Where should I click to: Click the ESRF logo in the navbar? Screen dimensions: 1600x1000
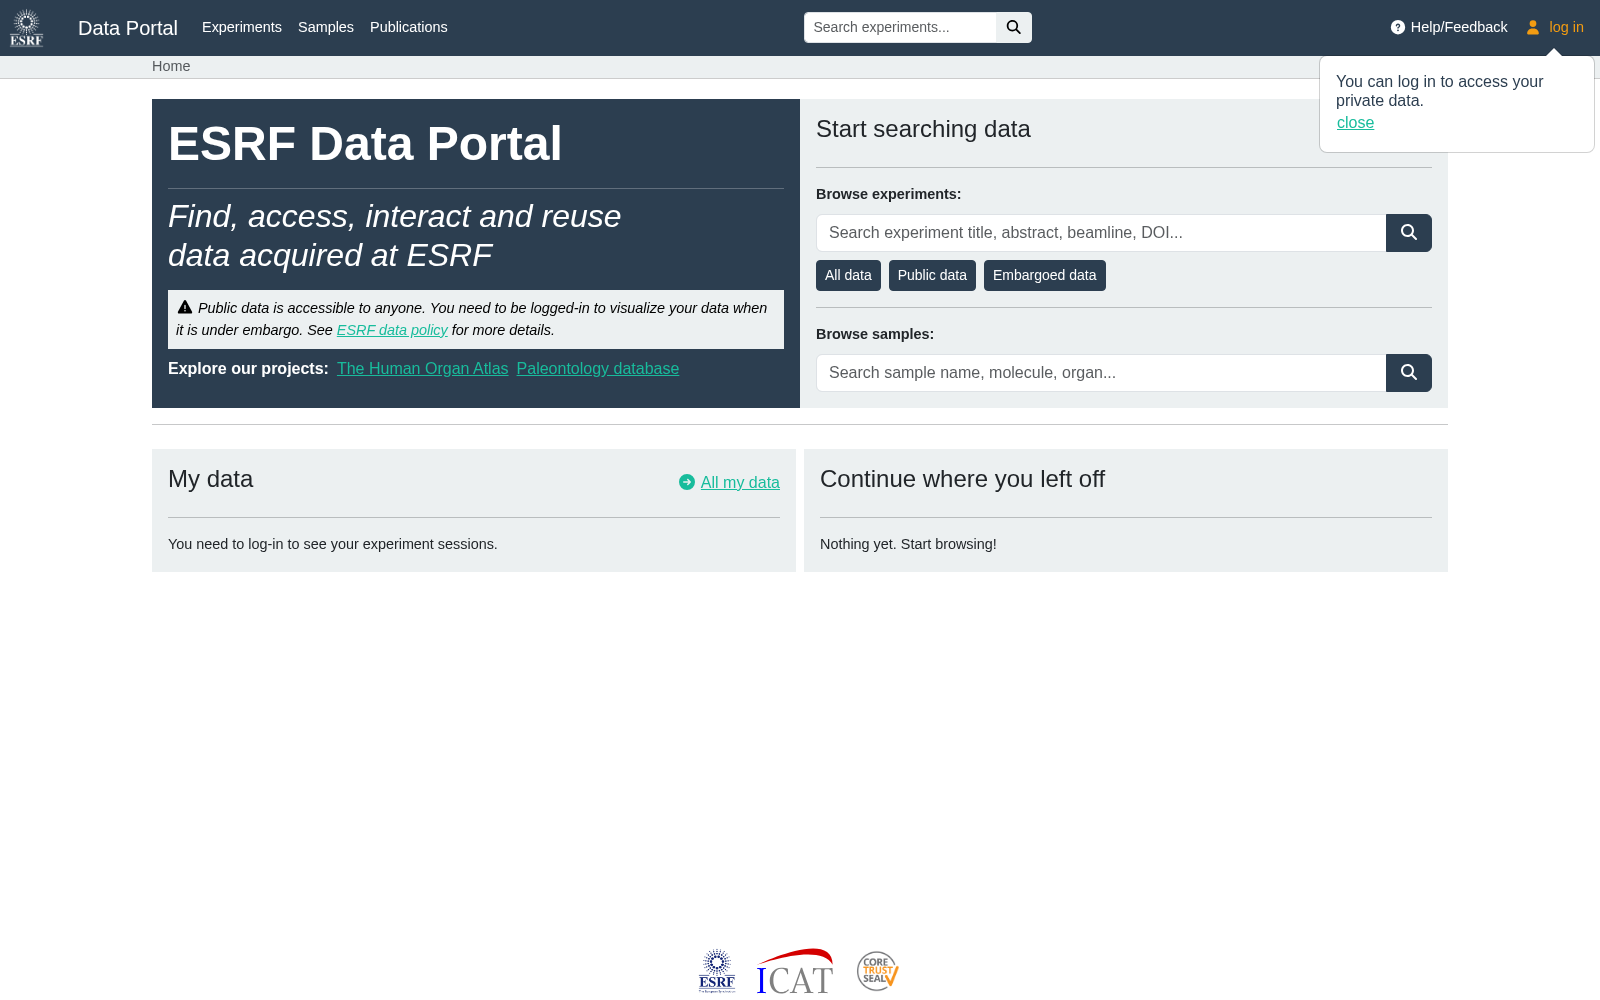(27, 28)
